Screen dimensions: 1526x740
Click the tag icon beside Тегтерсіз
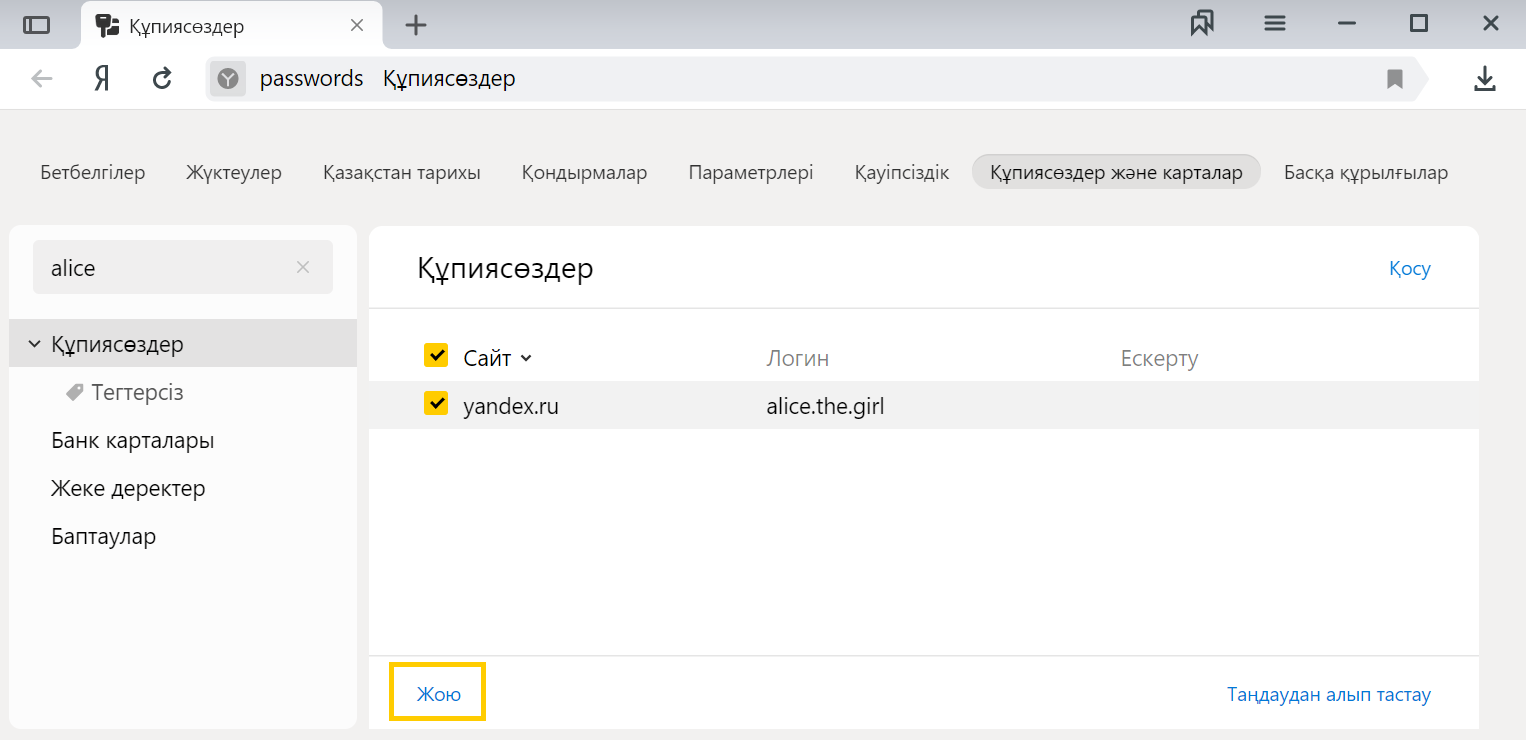coord(74,392)
